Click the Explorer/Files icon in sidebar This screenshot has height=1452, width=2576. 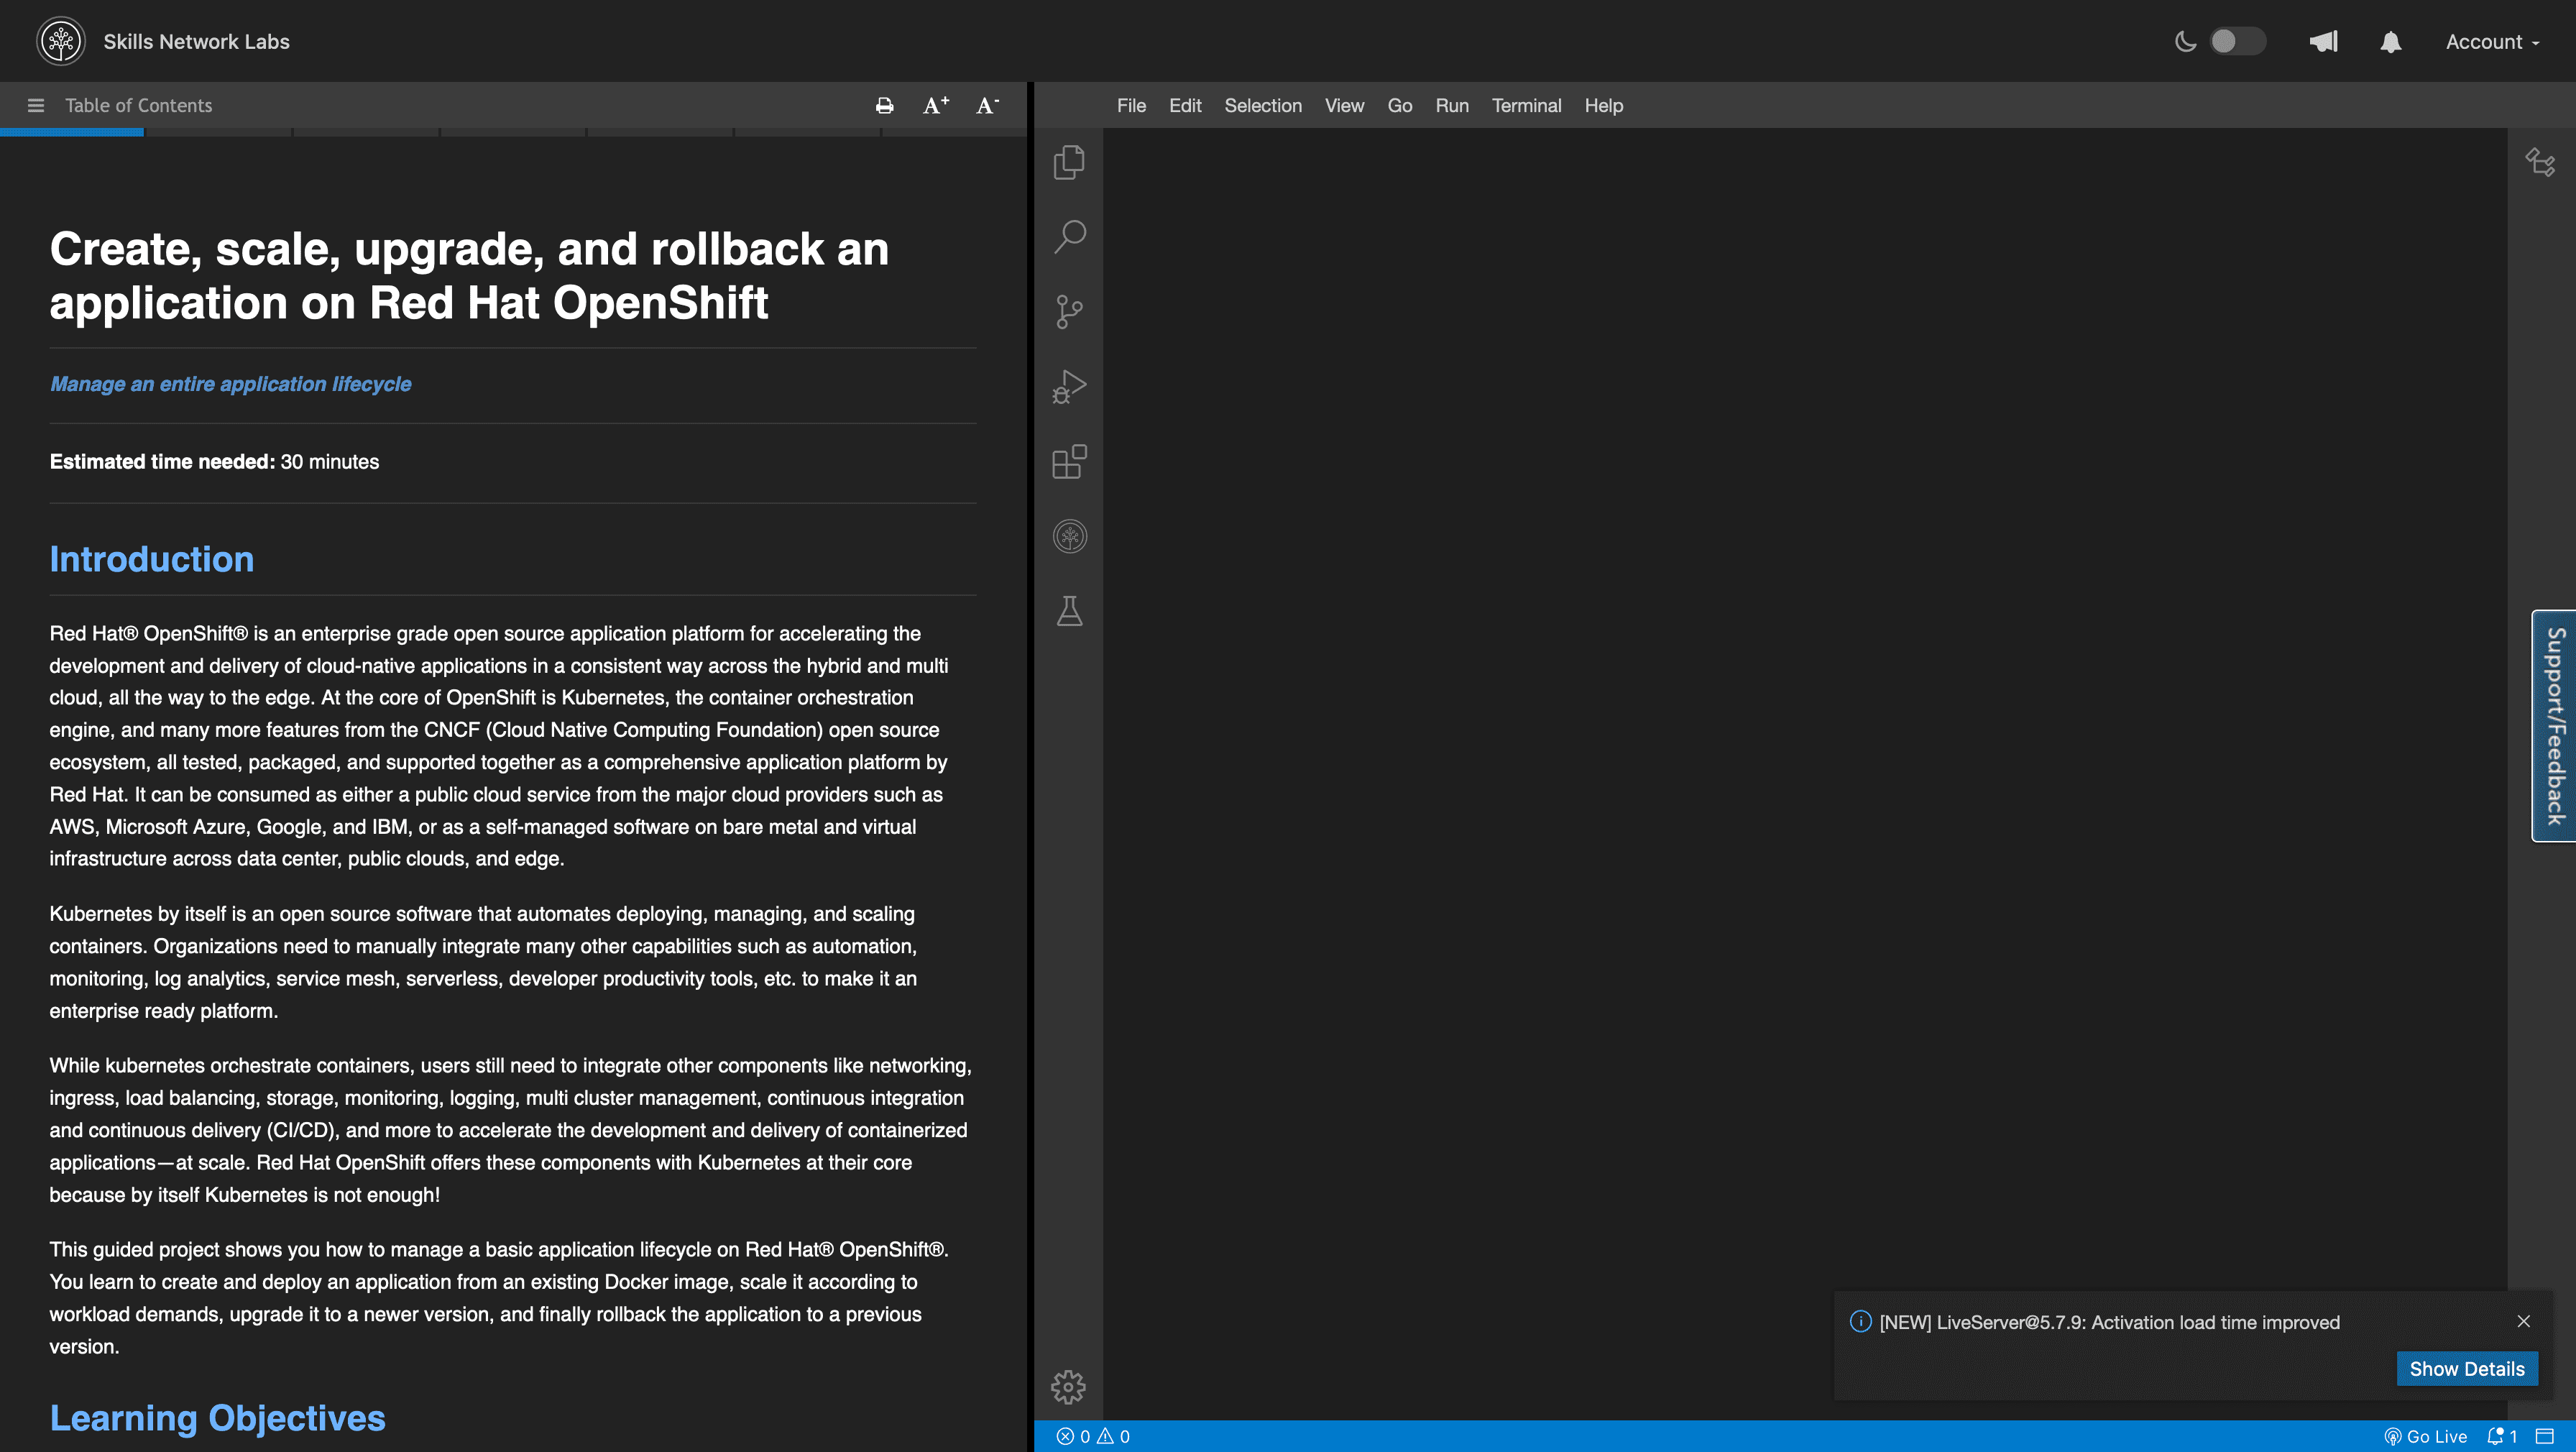[x=1069, y=162]
